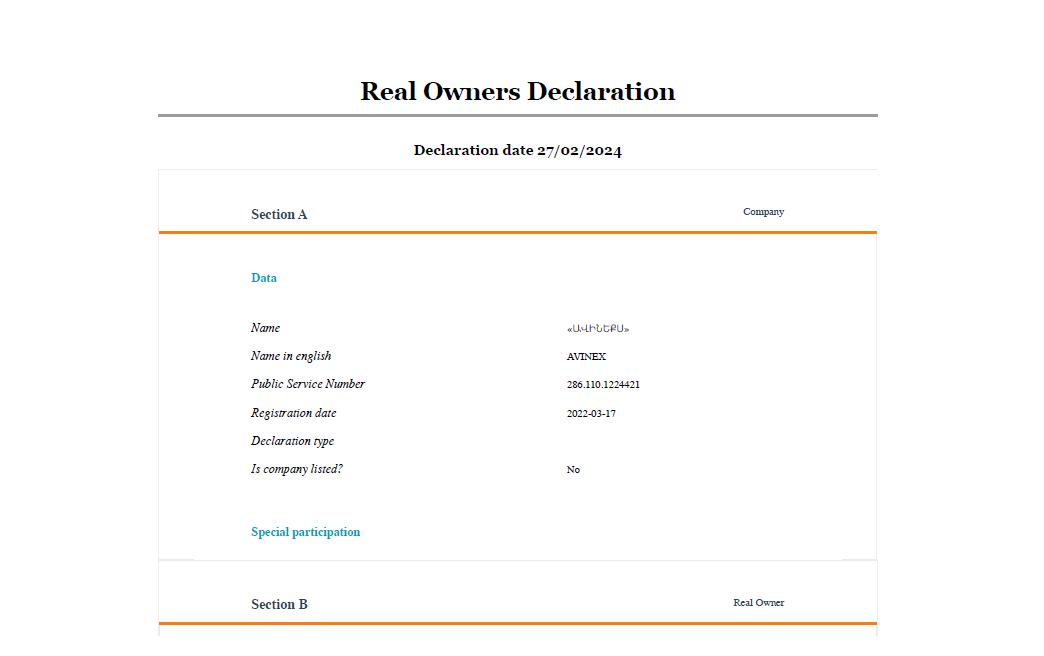Click the Public Service Number label

(x=308, y=384)
